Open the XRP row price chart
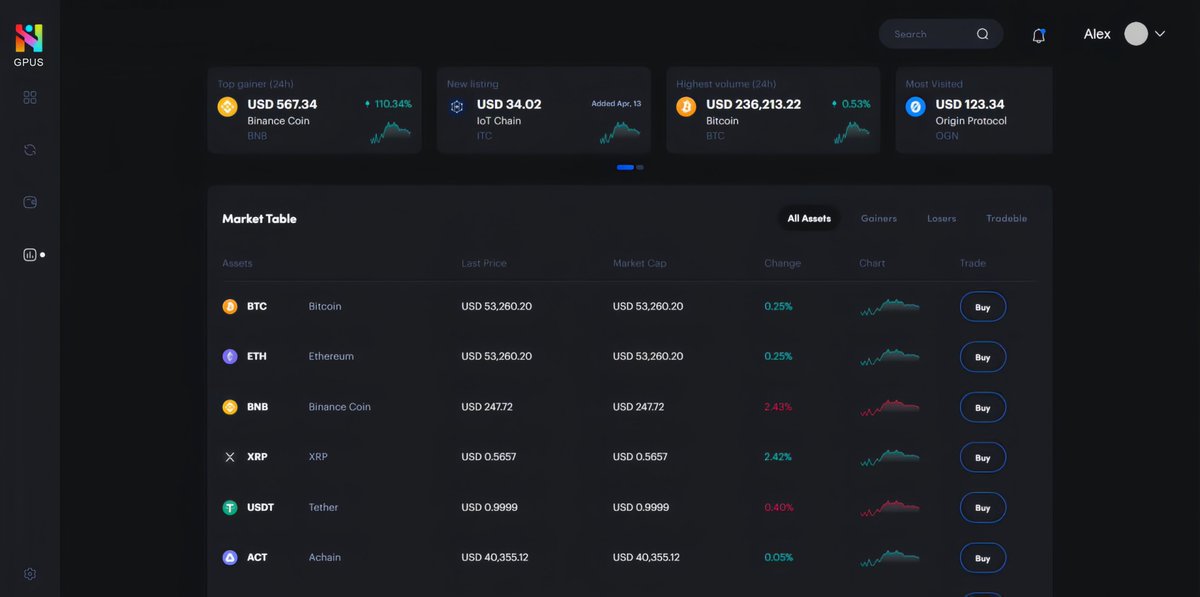The height and width of the screenshot is (597, 1200). tap(890, 457)
